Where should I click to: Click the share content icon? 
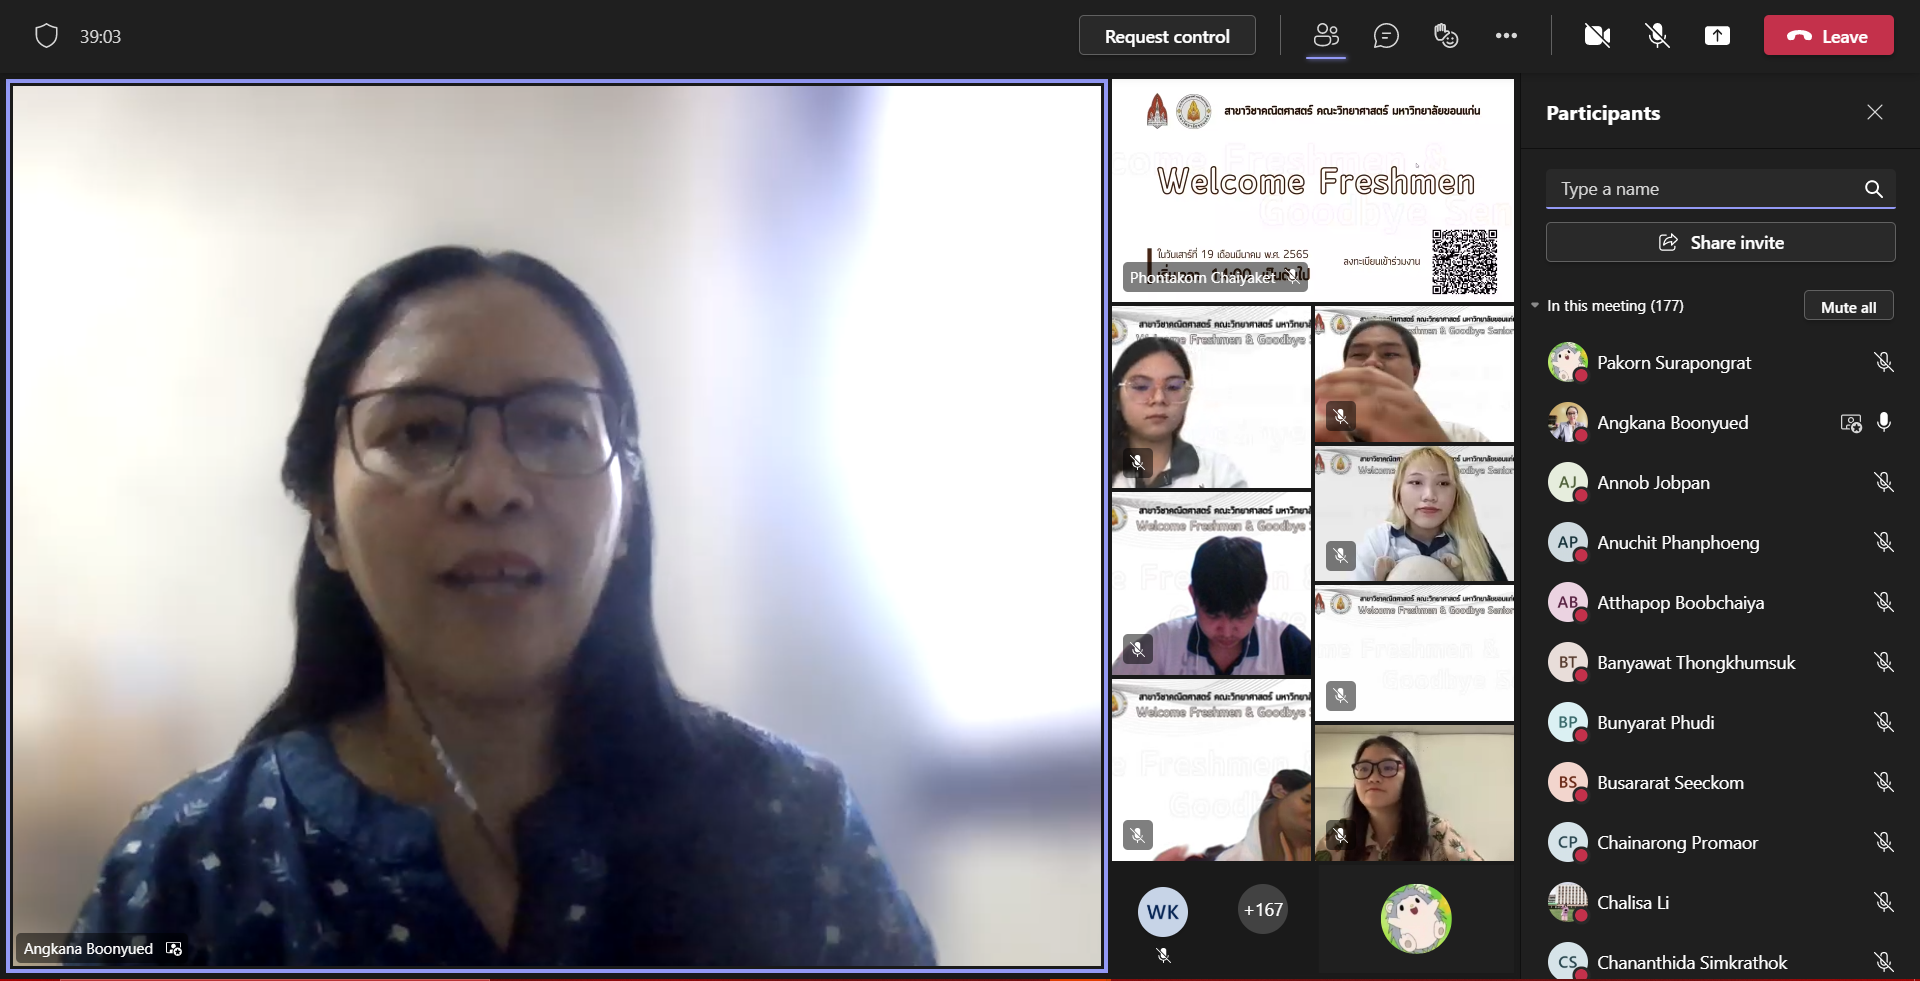coord(1717,36)
